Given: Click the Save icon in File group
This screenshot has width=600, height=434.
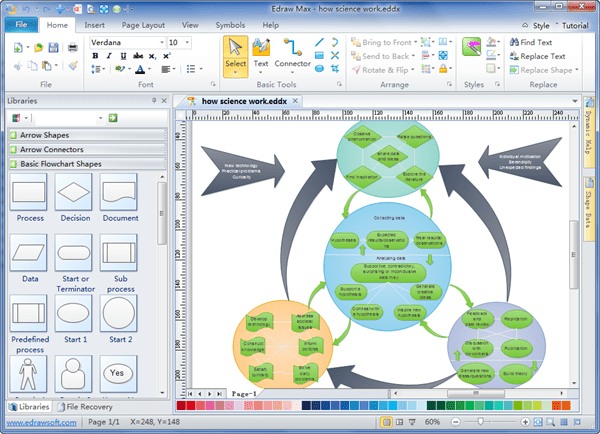Looking at the screenshot, I should 53,47.
